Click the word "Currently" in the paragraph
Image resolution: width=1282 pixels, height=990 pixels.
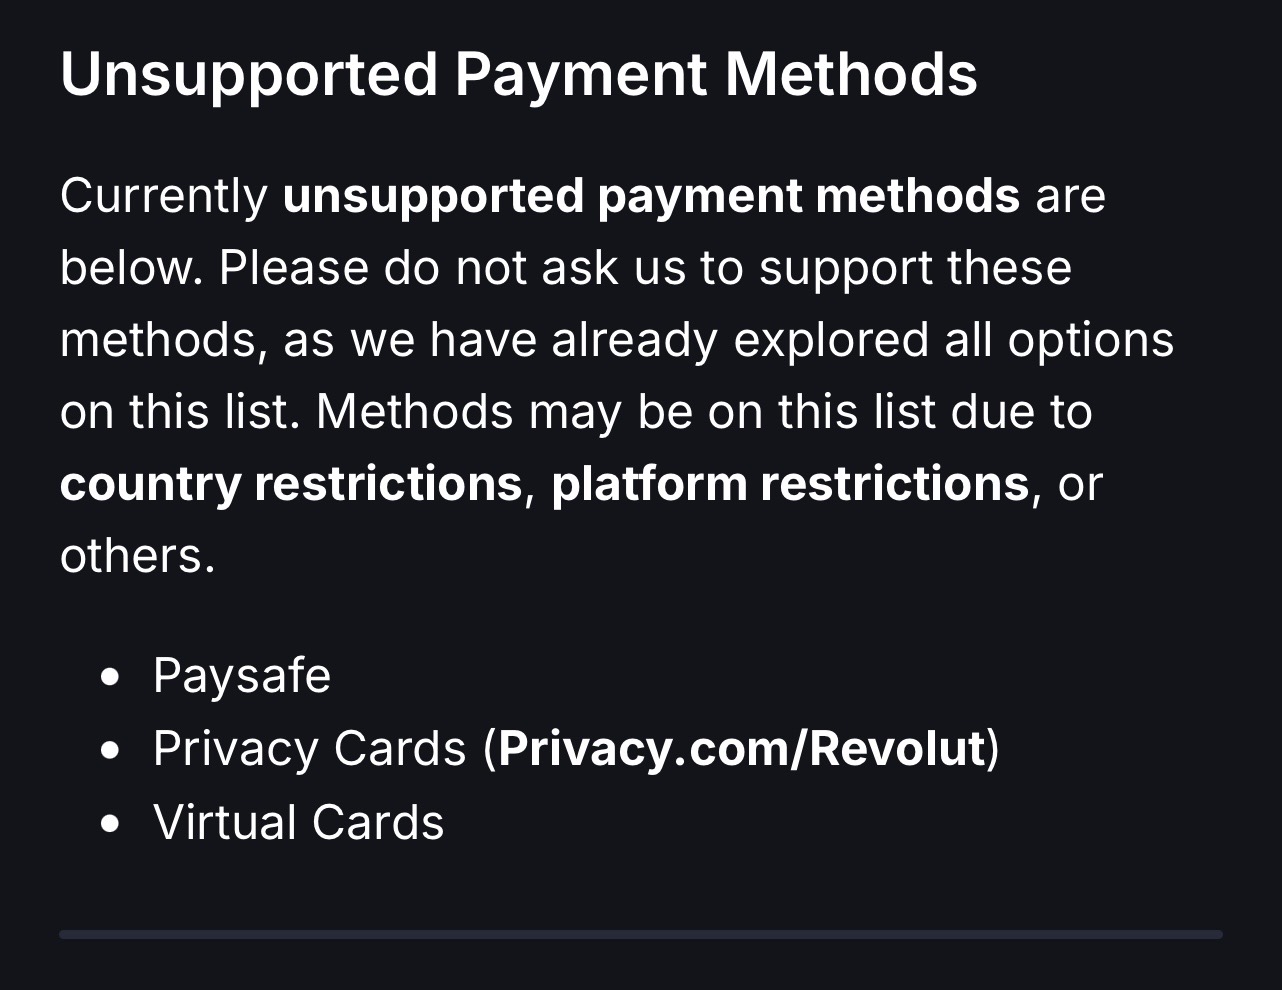164,195
